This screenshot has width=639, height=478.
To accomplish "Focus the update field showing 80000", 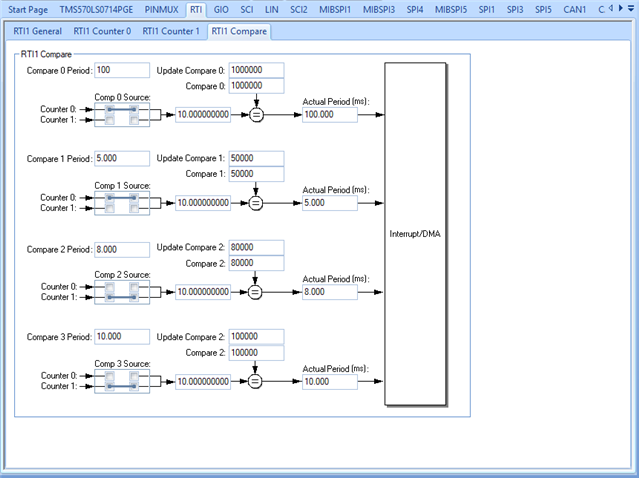I will (256, 248).
